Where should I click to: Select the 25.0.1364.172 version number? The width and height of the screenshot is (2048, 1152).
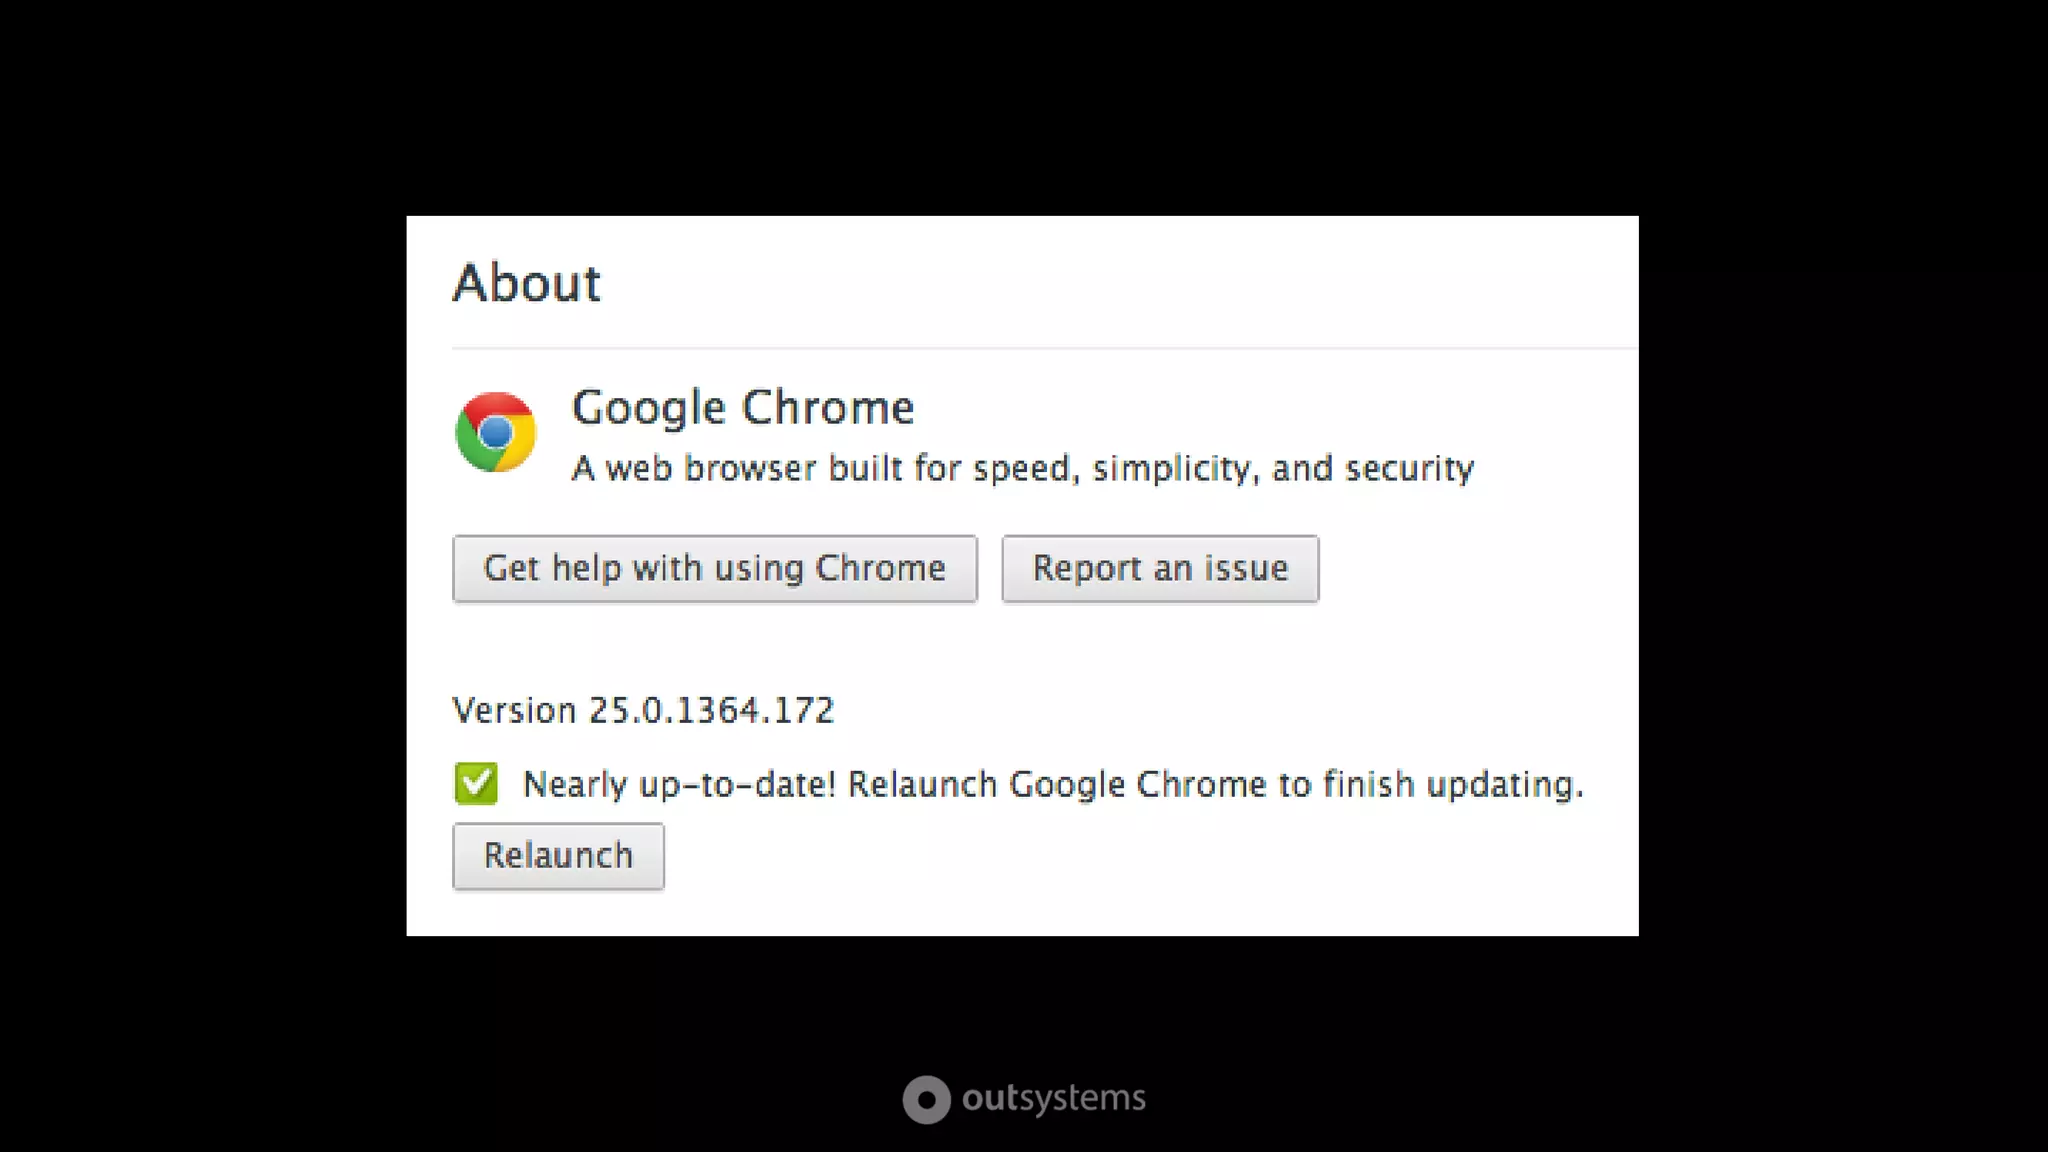point(711,711)
